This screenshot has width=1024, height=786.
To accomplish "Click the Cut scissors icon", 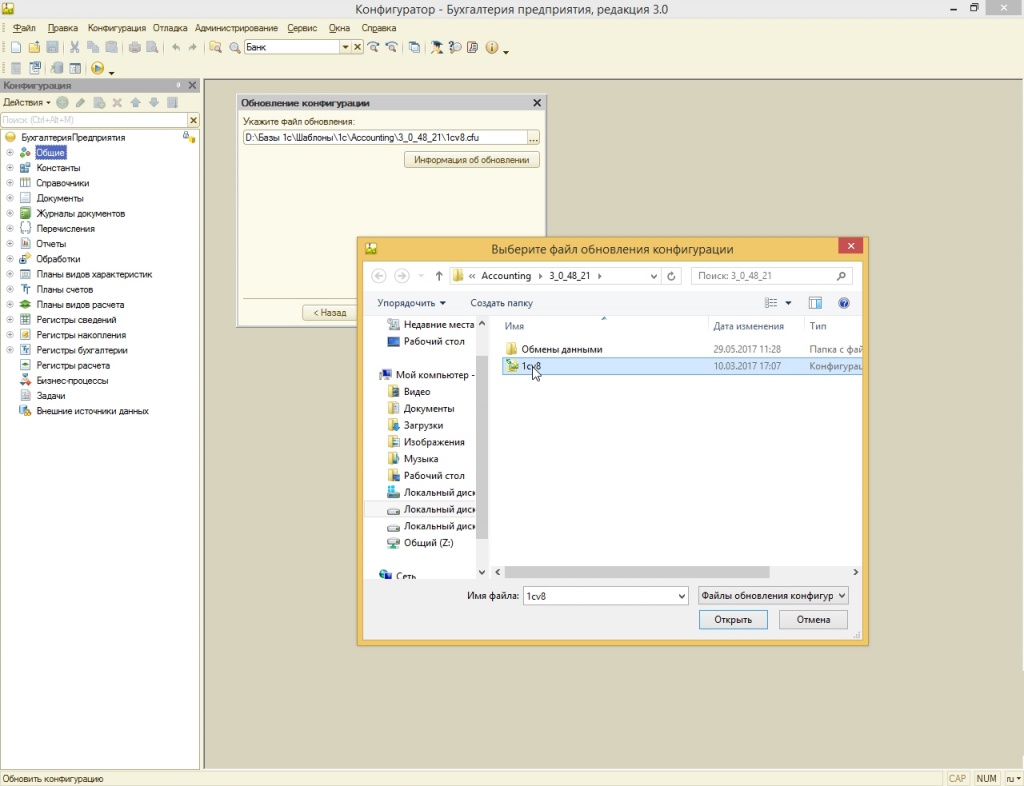I will click(74, 47).
